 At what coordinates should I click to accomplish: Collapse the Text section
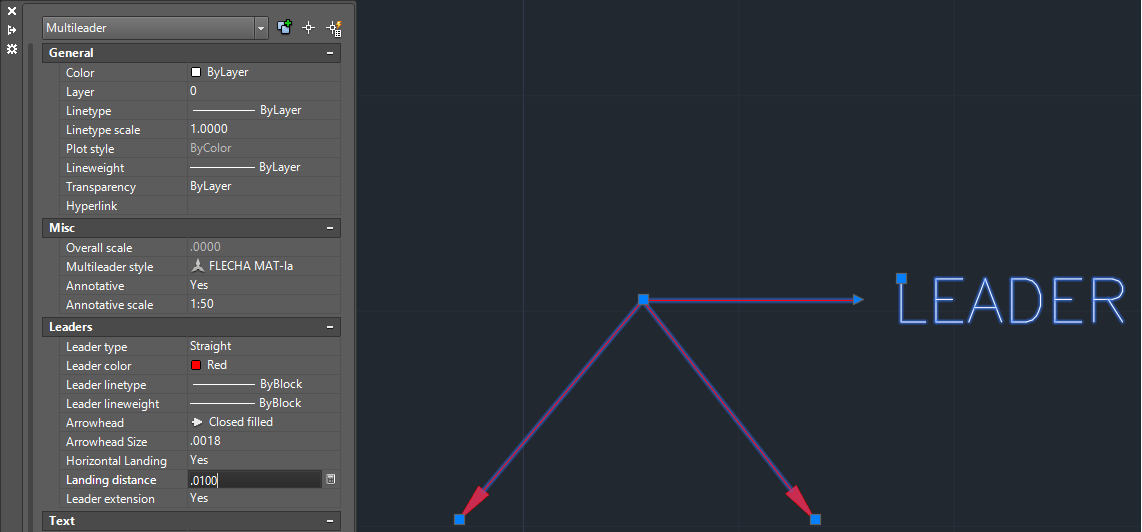click(330, 520)
